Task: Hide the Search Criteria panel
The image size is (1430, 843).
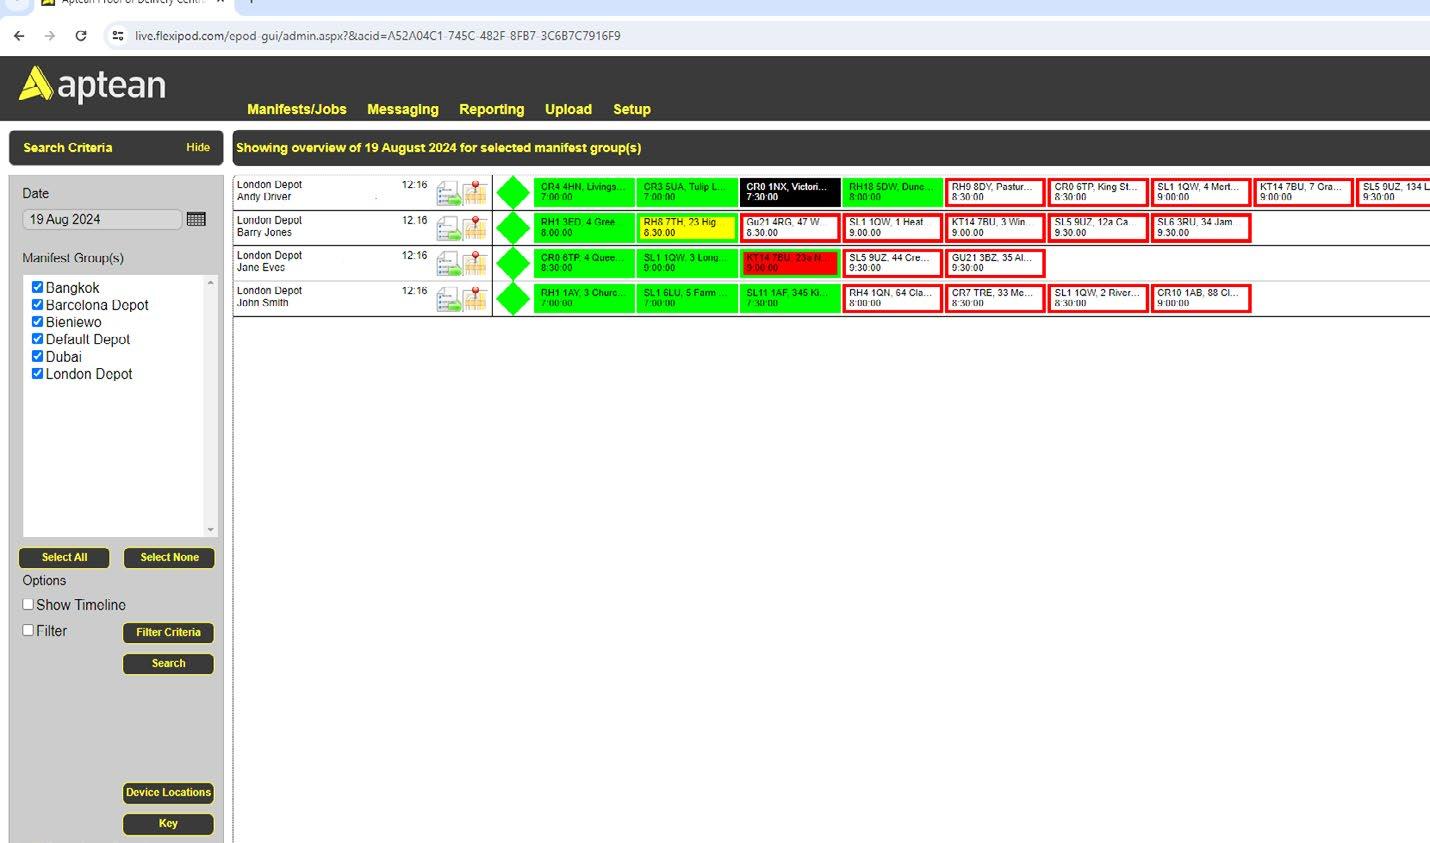Action: (x=198, y=147)
